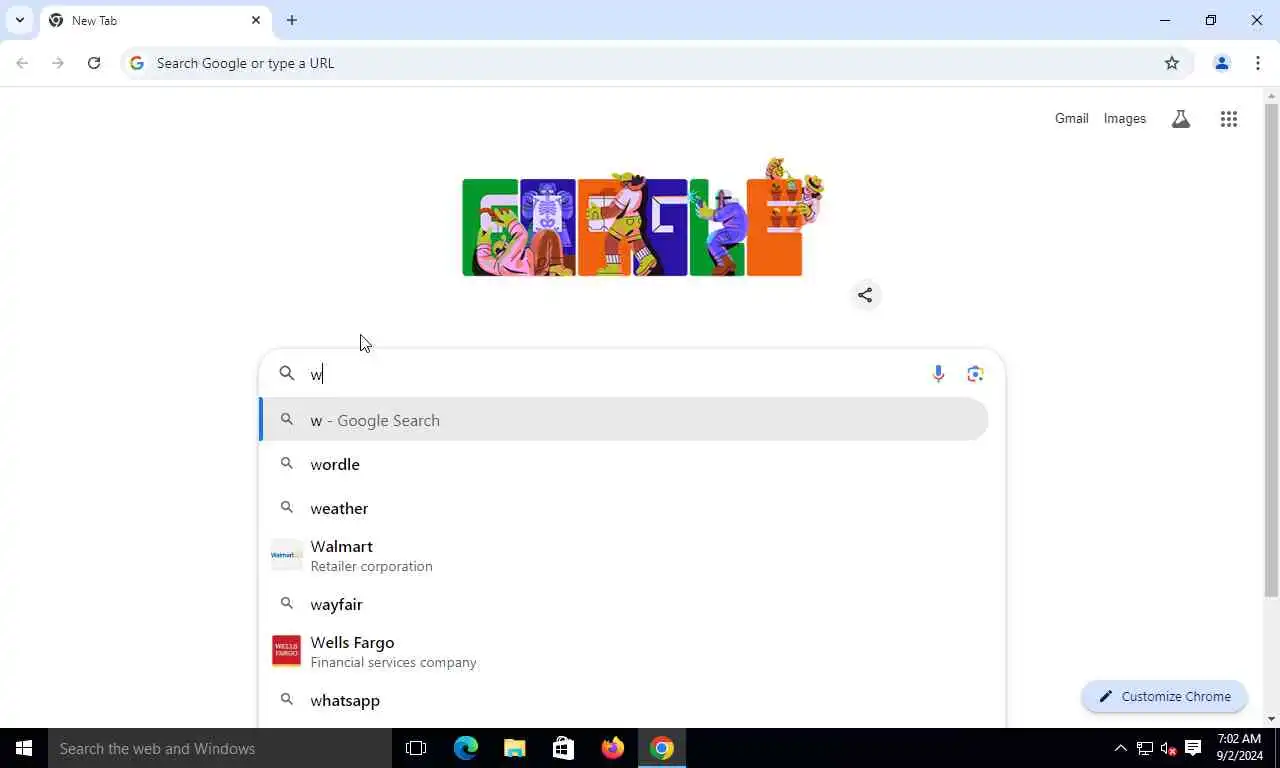Open Google Lens image search icon
1280x768 pixels.
point(976,374)
